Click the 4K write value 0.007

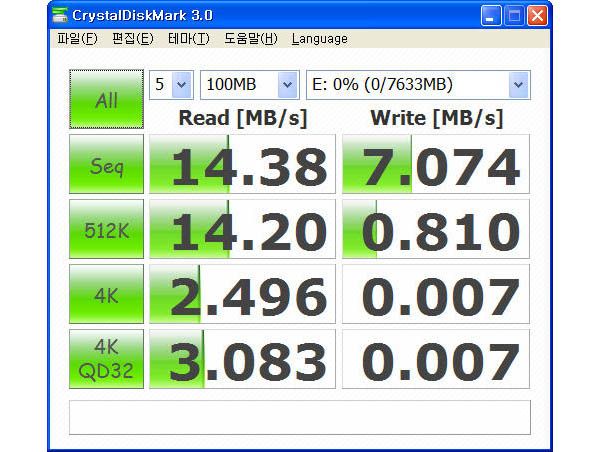pos(436,294)
